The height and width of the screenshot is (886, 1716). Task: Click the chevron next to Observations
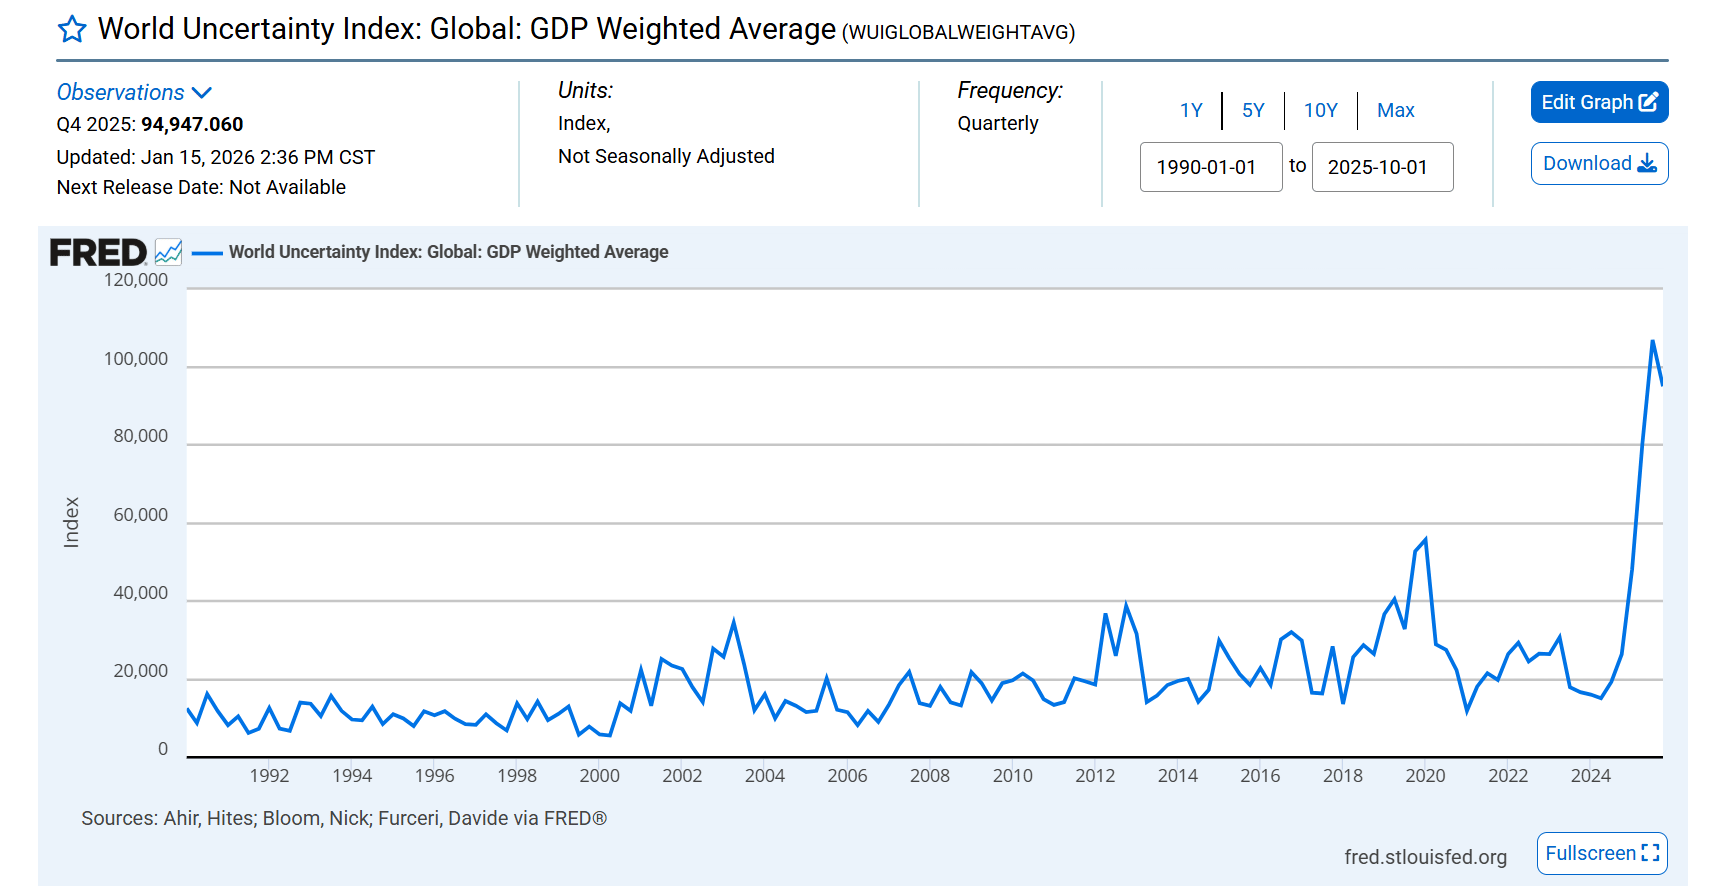tap(202, 93)
